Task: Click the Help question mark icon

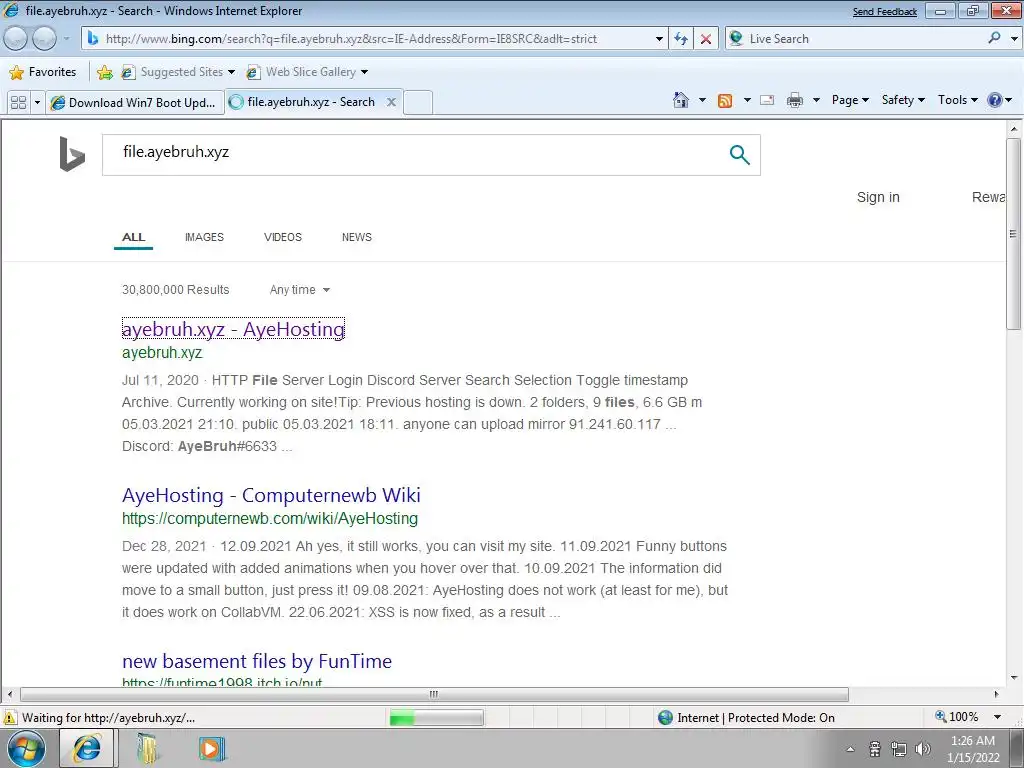Action: pyautogui.click(x=995, y=100)
